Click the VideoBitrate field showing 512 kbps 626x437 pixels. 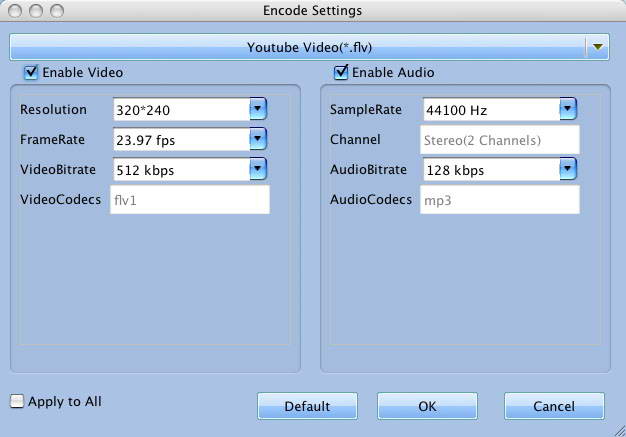[x=180, y=170]
